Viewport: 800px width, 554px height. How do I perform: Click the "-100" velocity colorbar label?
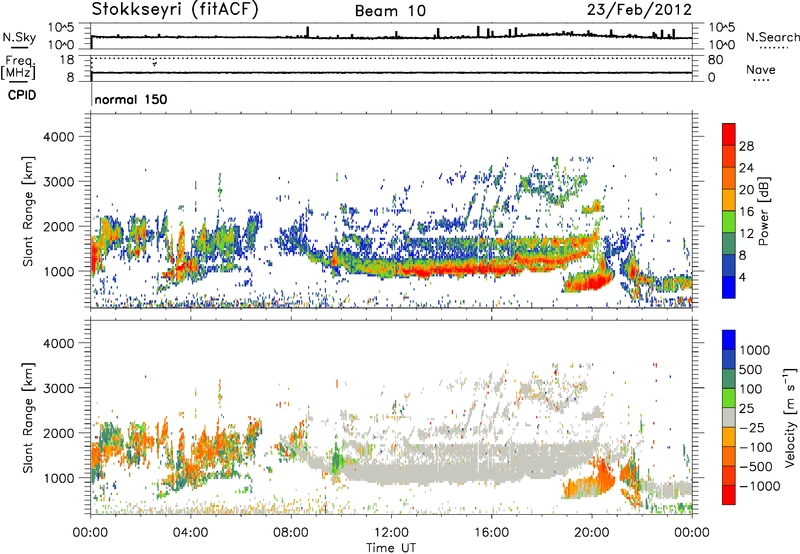(x=756, y=447)
